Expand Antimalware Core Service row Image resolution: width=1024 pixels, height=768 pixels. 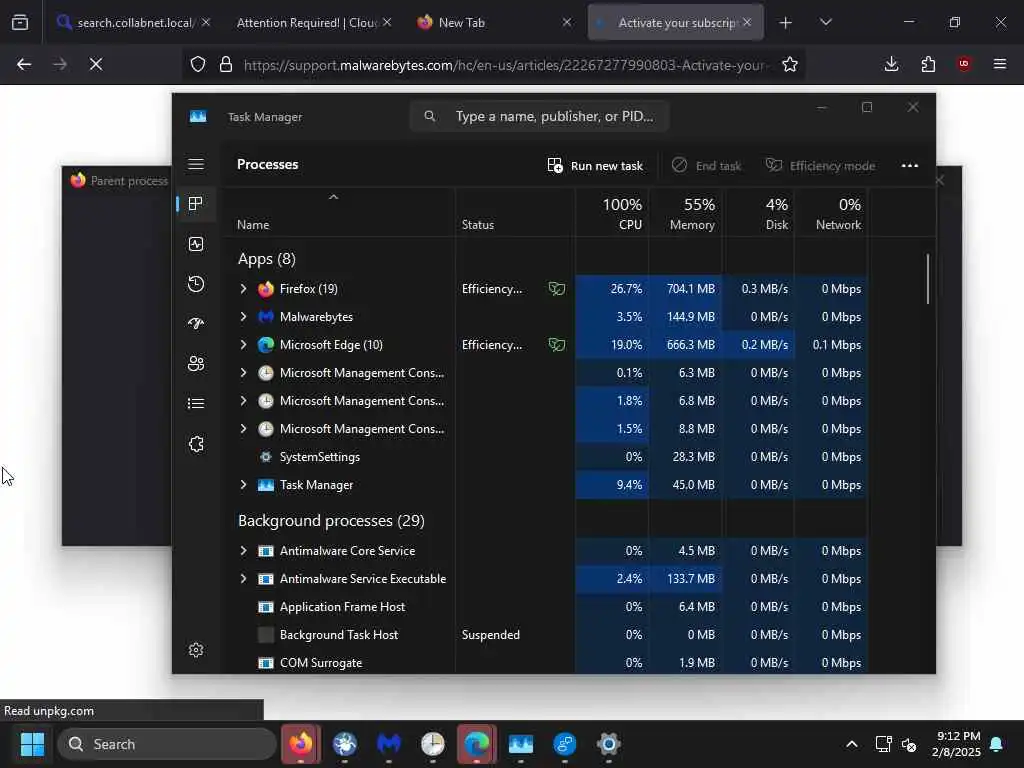243,551
